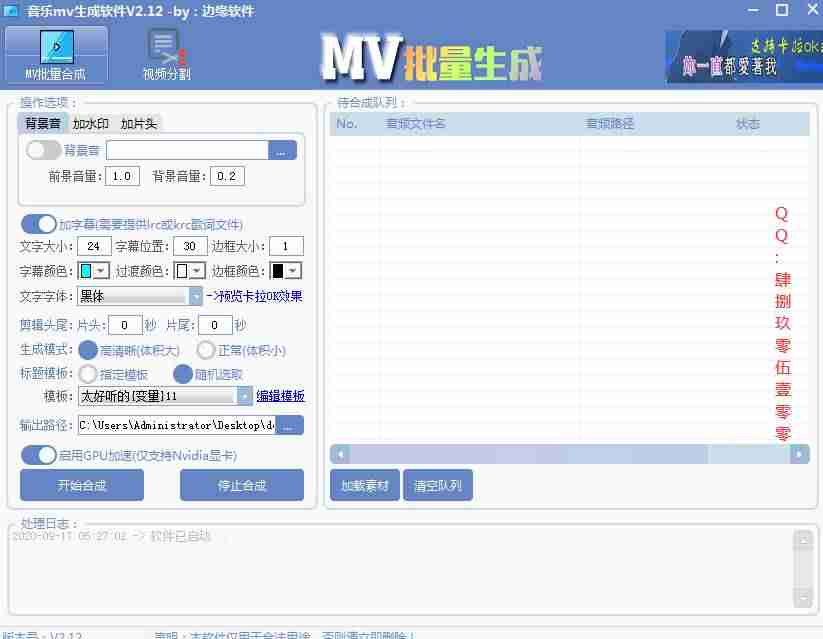Browse for the output path folder
The width and height of the screenshot is (823, 639).
click(x=289, y=425)
